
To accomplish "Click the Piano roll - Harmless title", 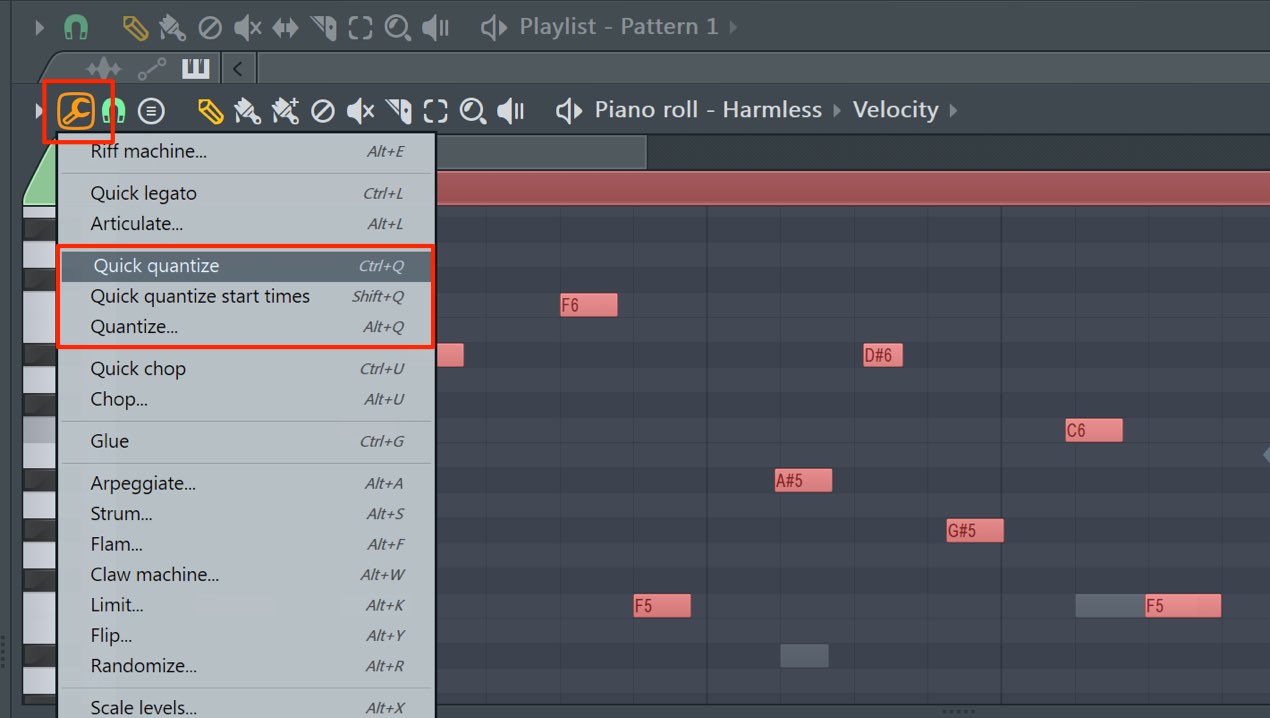I will coord(708,110).
